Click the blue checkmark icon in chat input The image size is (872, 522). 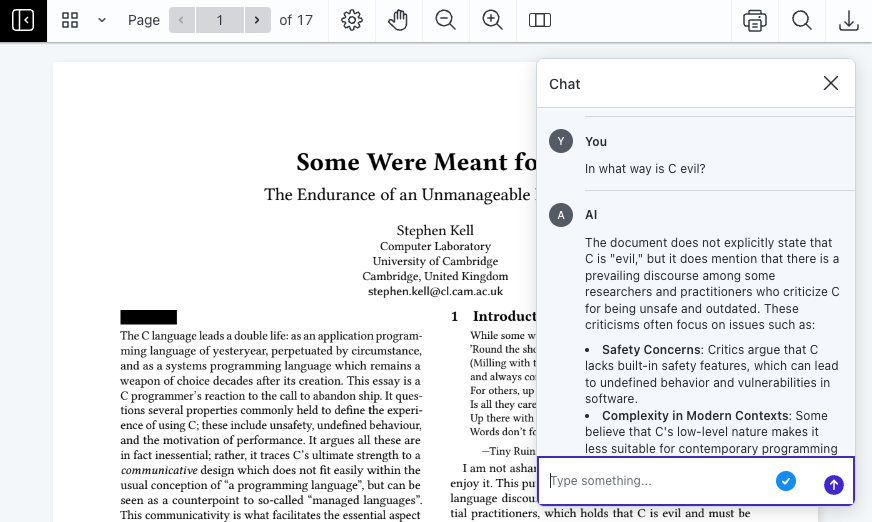(786, 481)
